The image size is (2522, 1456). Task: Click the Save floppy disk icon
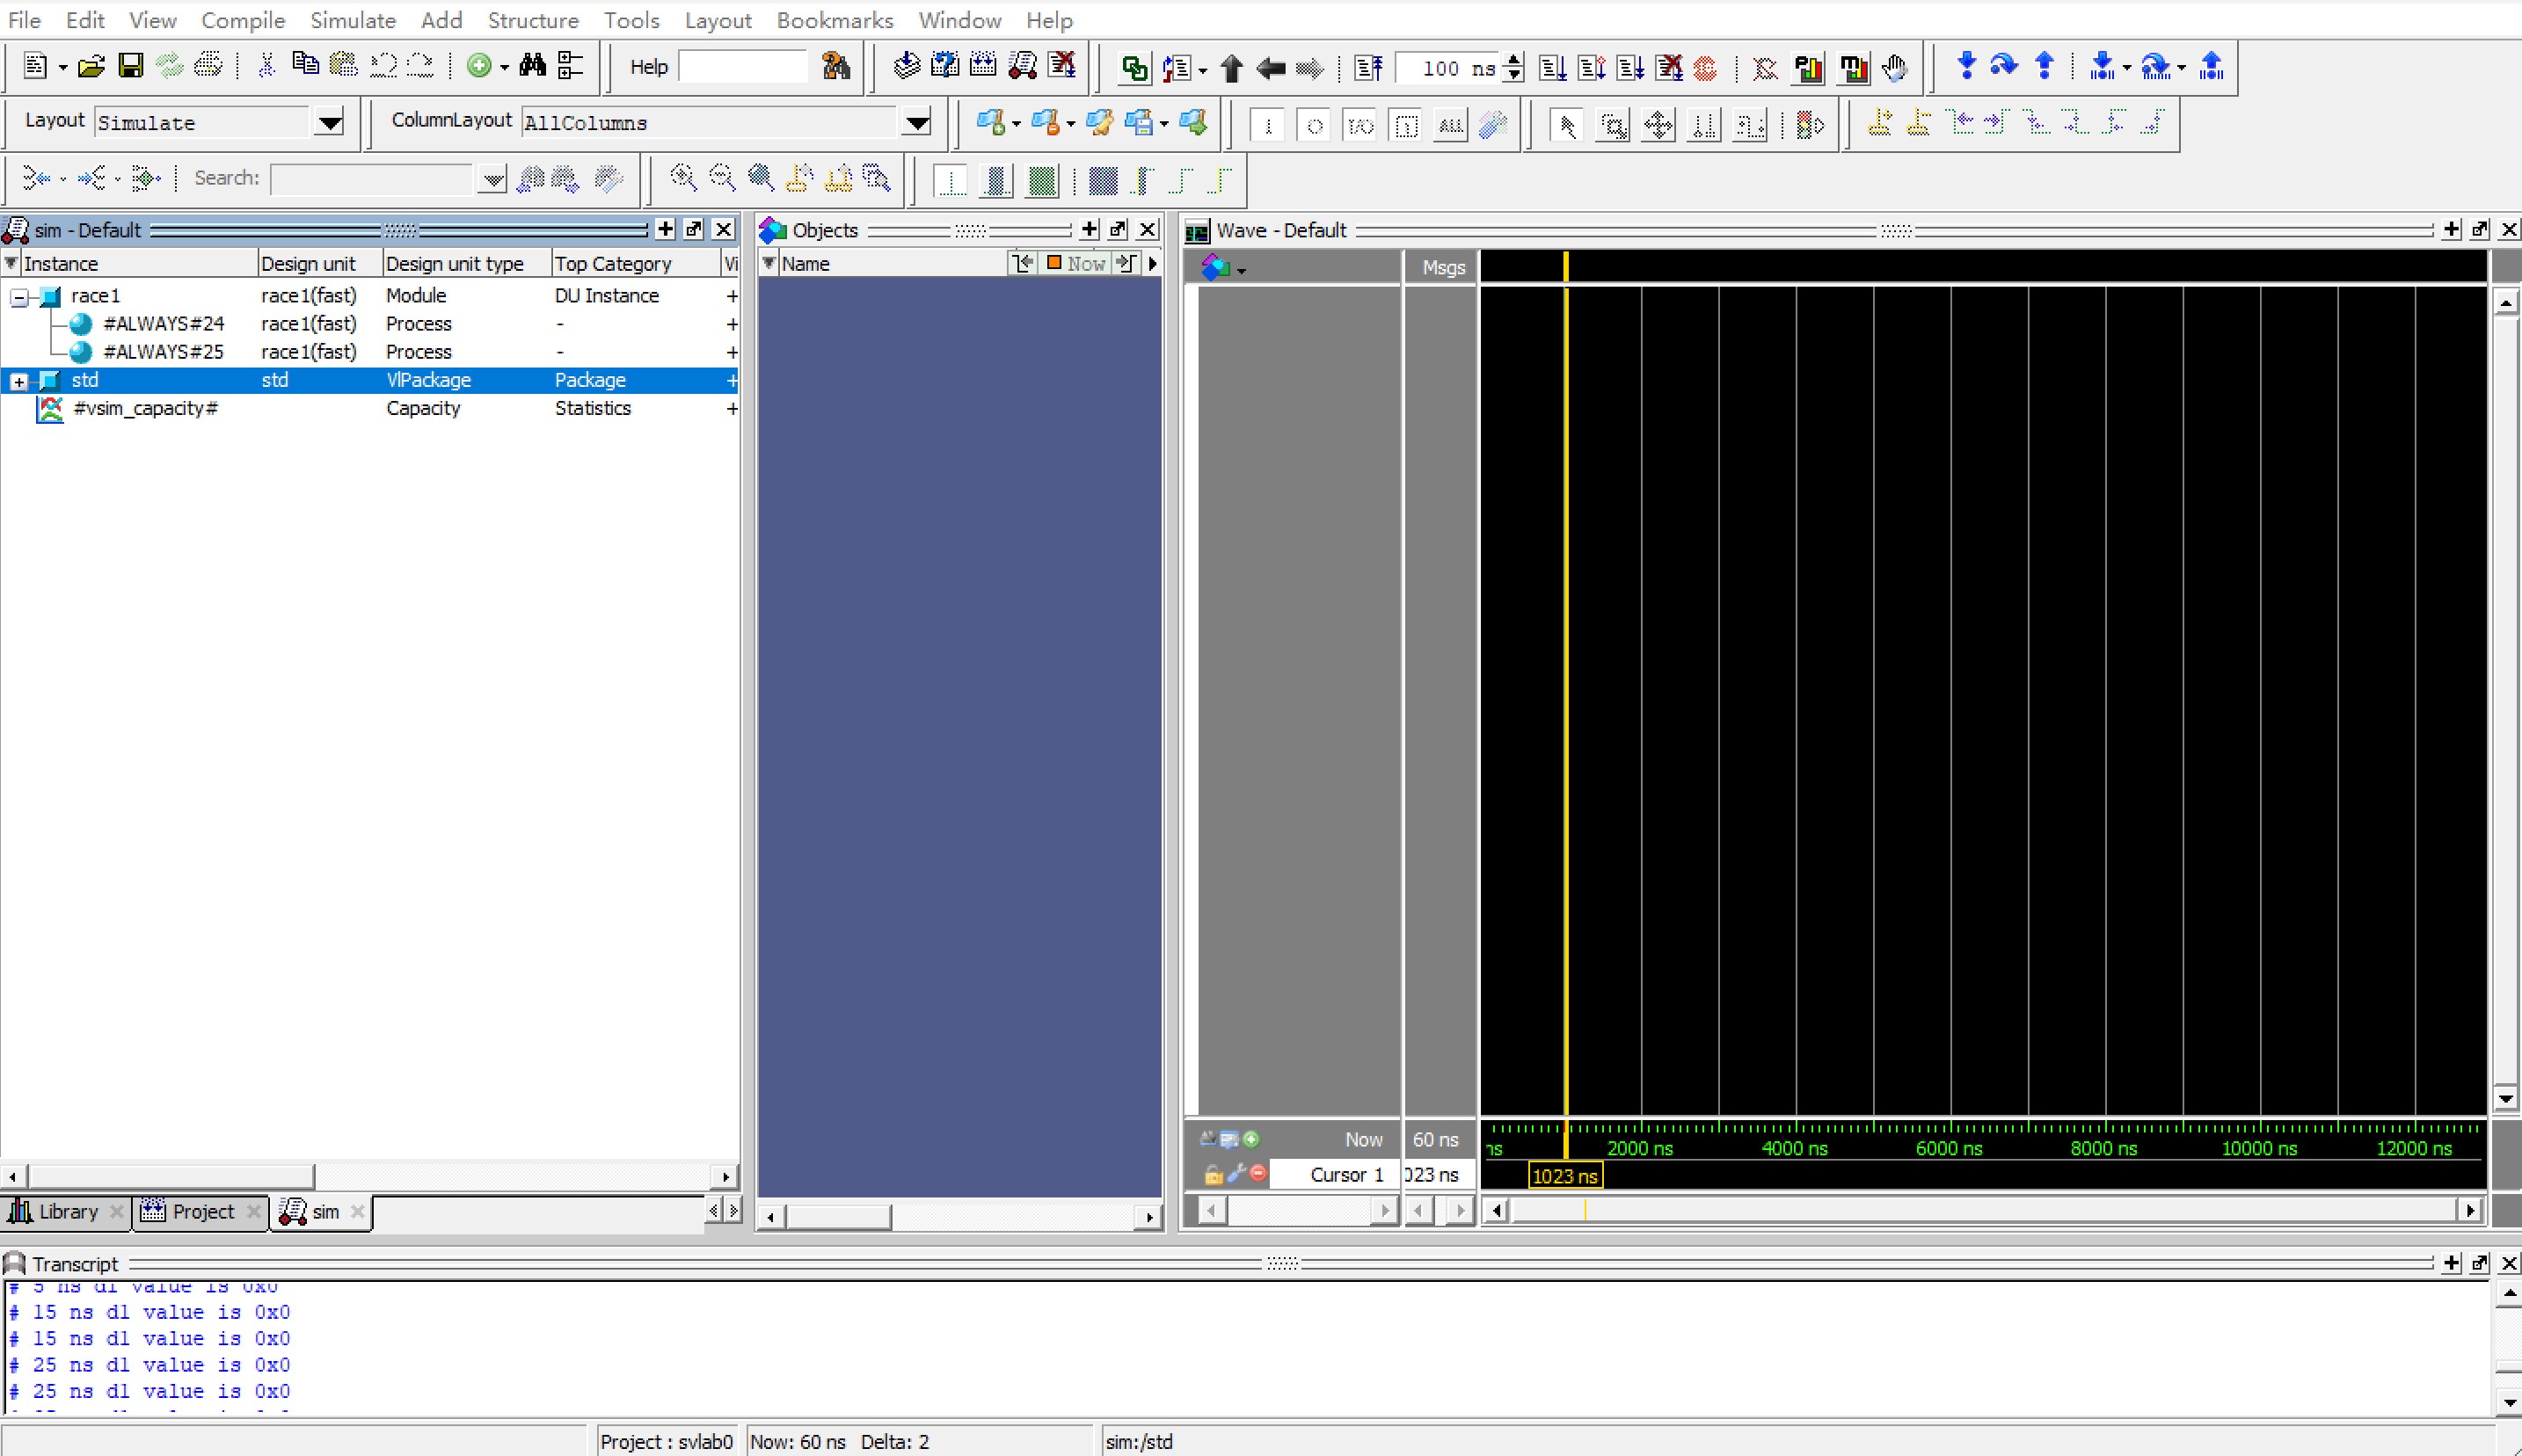tap(130, 67)
